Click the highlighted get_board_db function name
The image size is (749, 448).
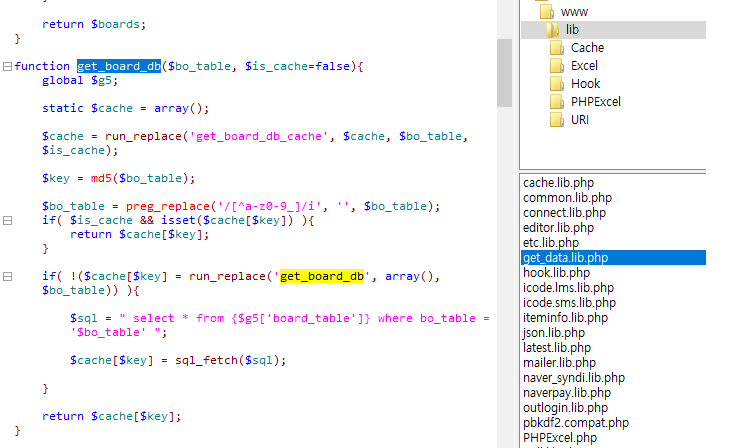coord(119,66)
